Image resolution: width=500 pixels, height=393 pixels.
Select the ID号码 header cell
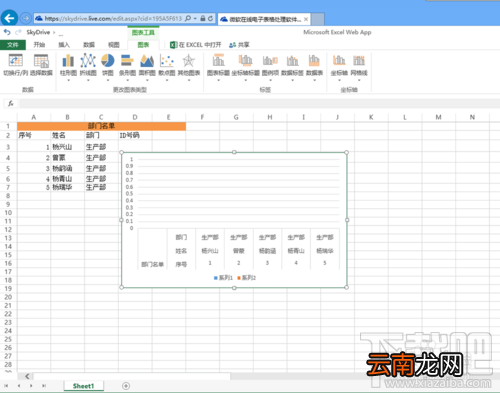coord(135,135)
